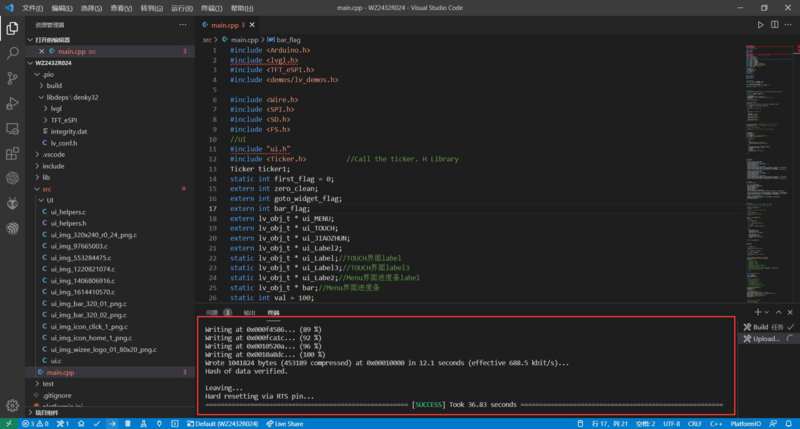Click PlatformIO Build checkmark in status bar
Image resolution: width=800 pixels, height=429 pixels.
[x=96, y=423]
